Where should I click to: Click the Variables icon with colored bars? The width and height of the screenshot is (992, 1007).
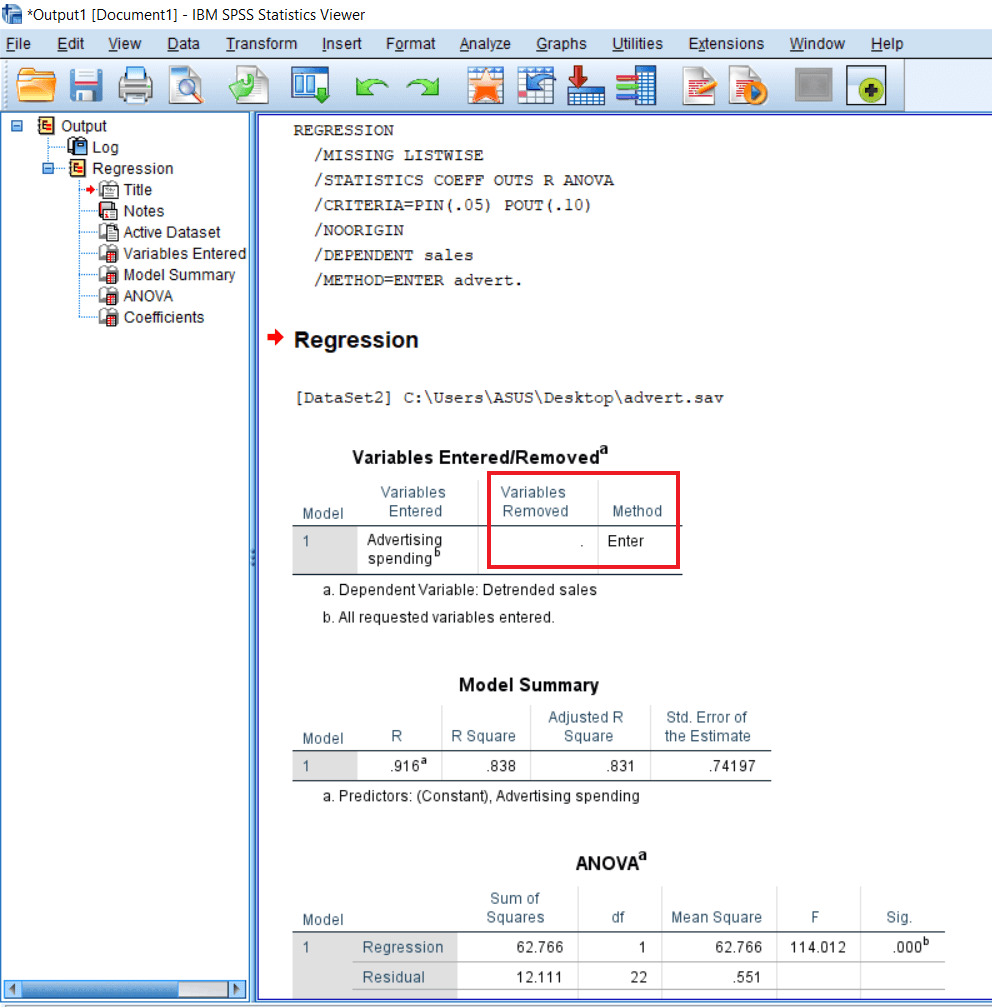[636, 85]
